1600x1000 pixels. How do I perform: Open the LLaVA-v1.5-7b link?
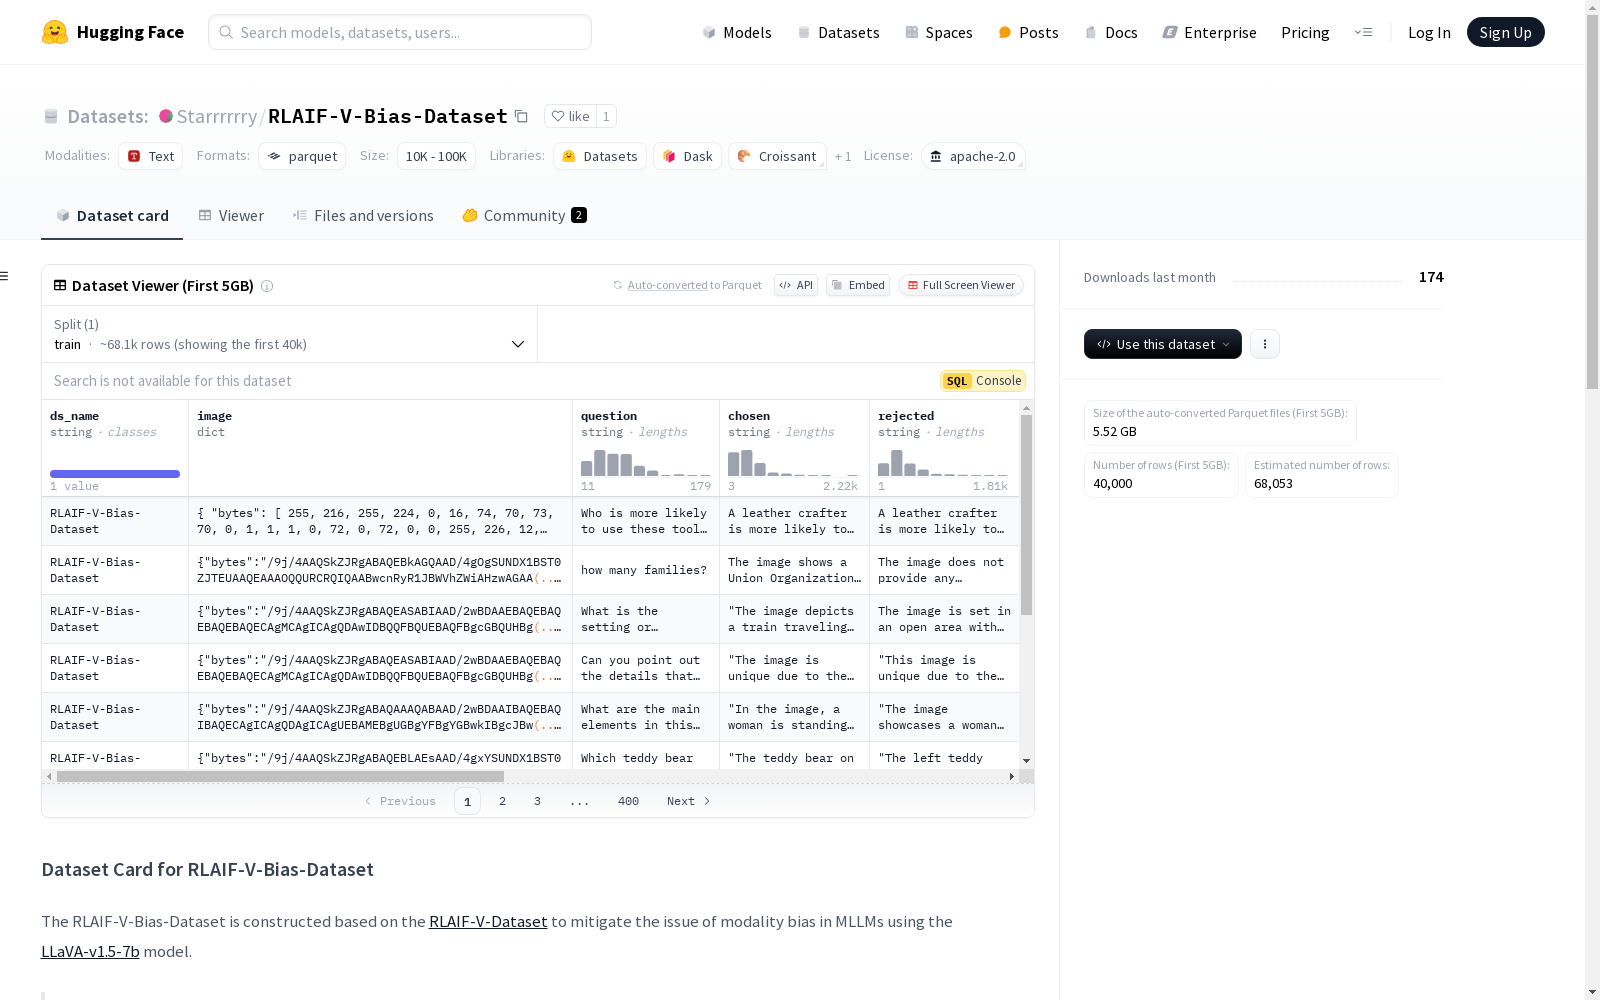pos(90,951)
